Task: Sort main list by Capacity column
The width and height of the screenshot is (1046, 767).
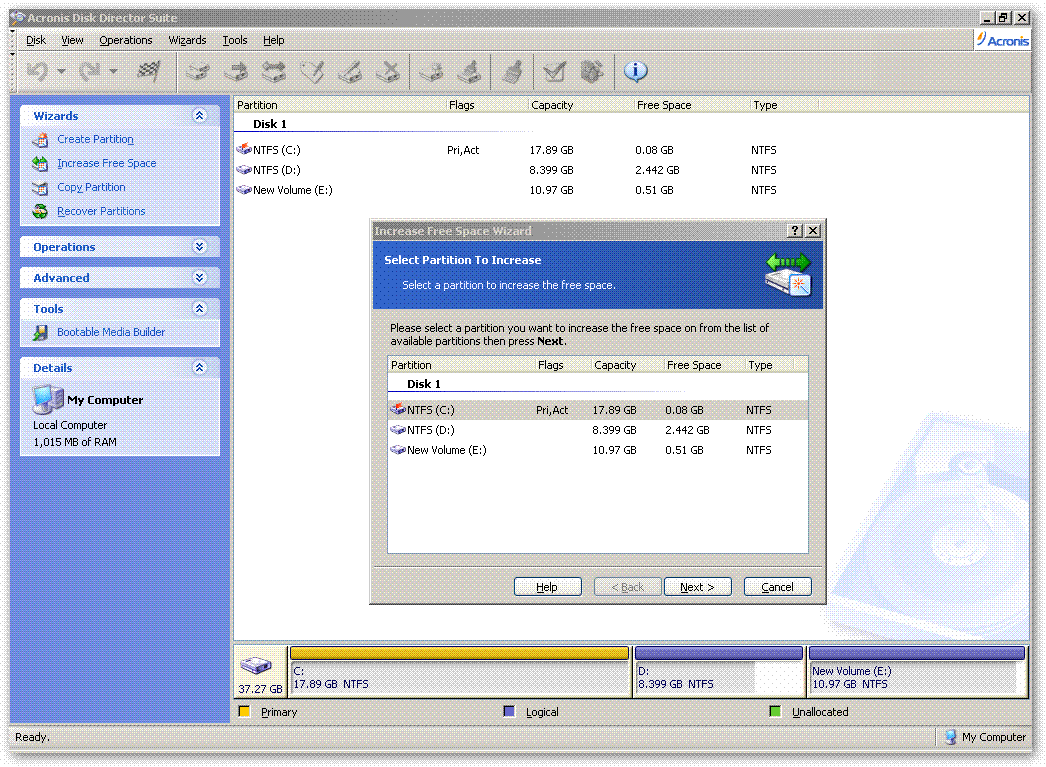Action: (580, 105)
